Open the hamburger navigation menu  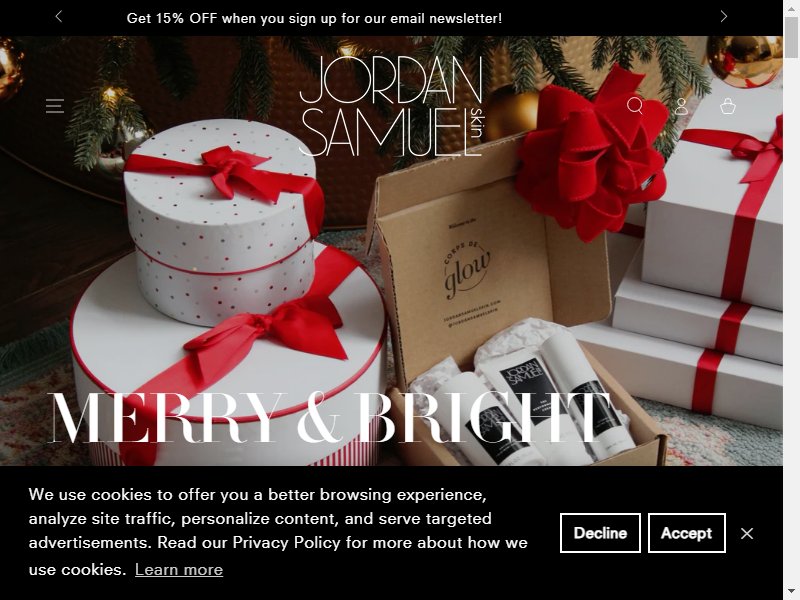55,106
